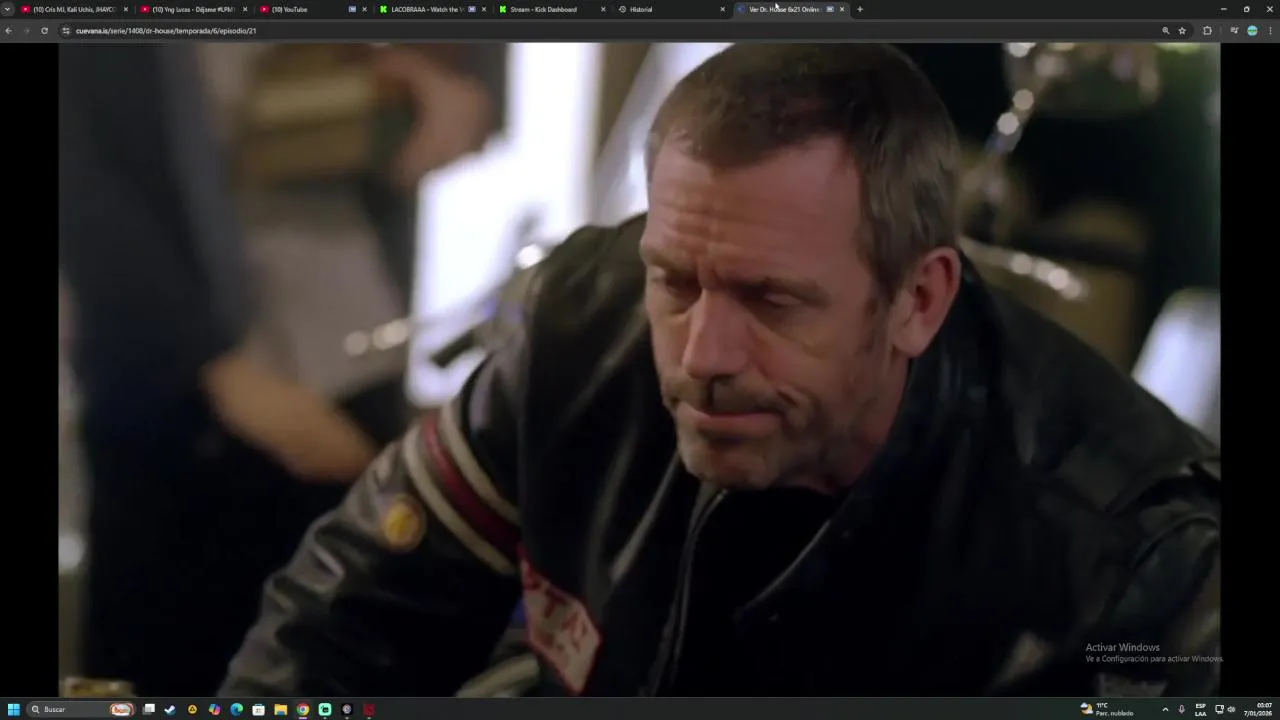This screenshot has width=1280, height=720.
Task: Close the Yng Lucas tab
Action: click(x=245, y=9)
